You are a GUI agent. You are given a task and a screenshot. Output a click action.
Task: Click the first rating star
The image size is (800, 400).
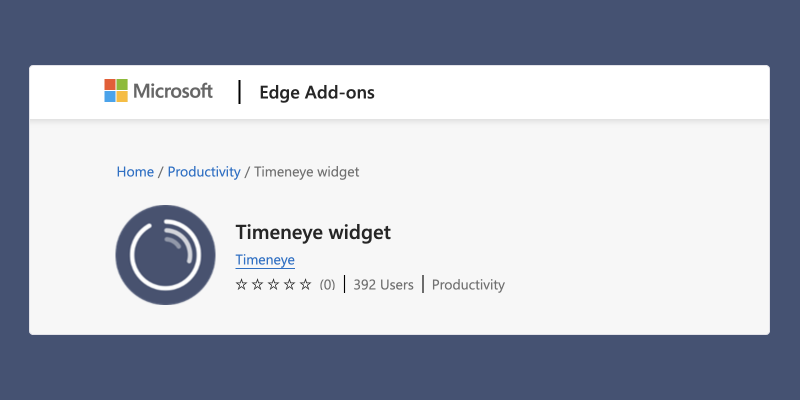pyautogui.click(x=241, y=285)
